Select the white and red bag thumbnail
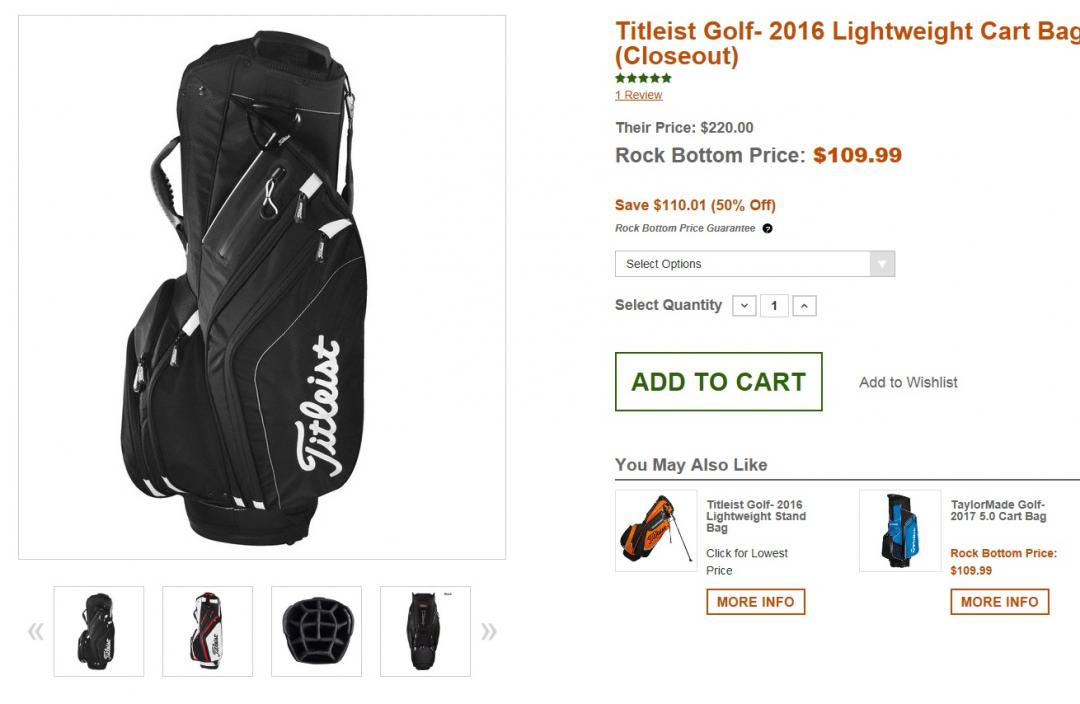1080x704 pixels. click(x=207, y=631)
